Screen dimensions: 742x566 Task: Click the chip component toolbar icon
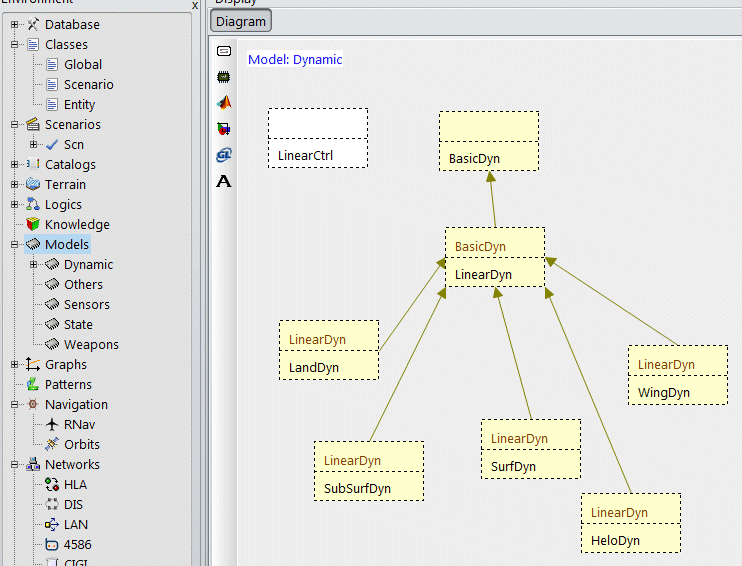click(224, 77)
